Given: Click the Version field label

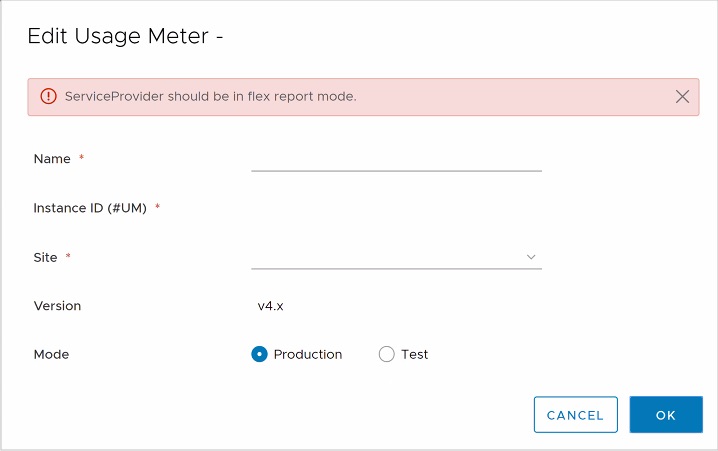Looking at the screenshot, I should (x=57, y=306).
